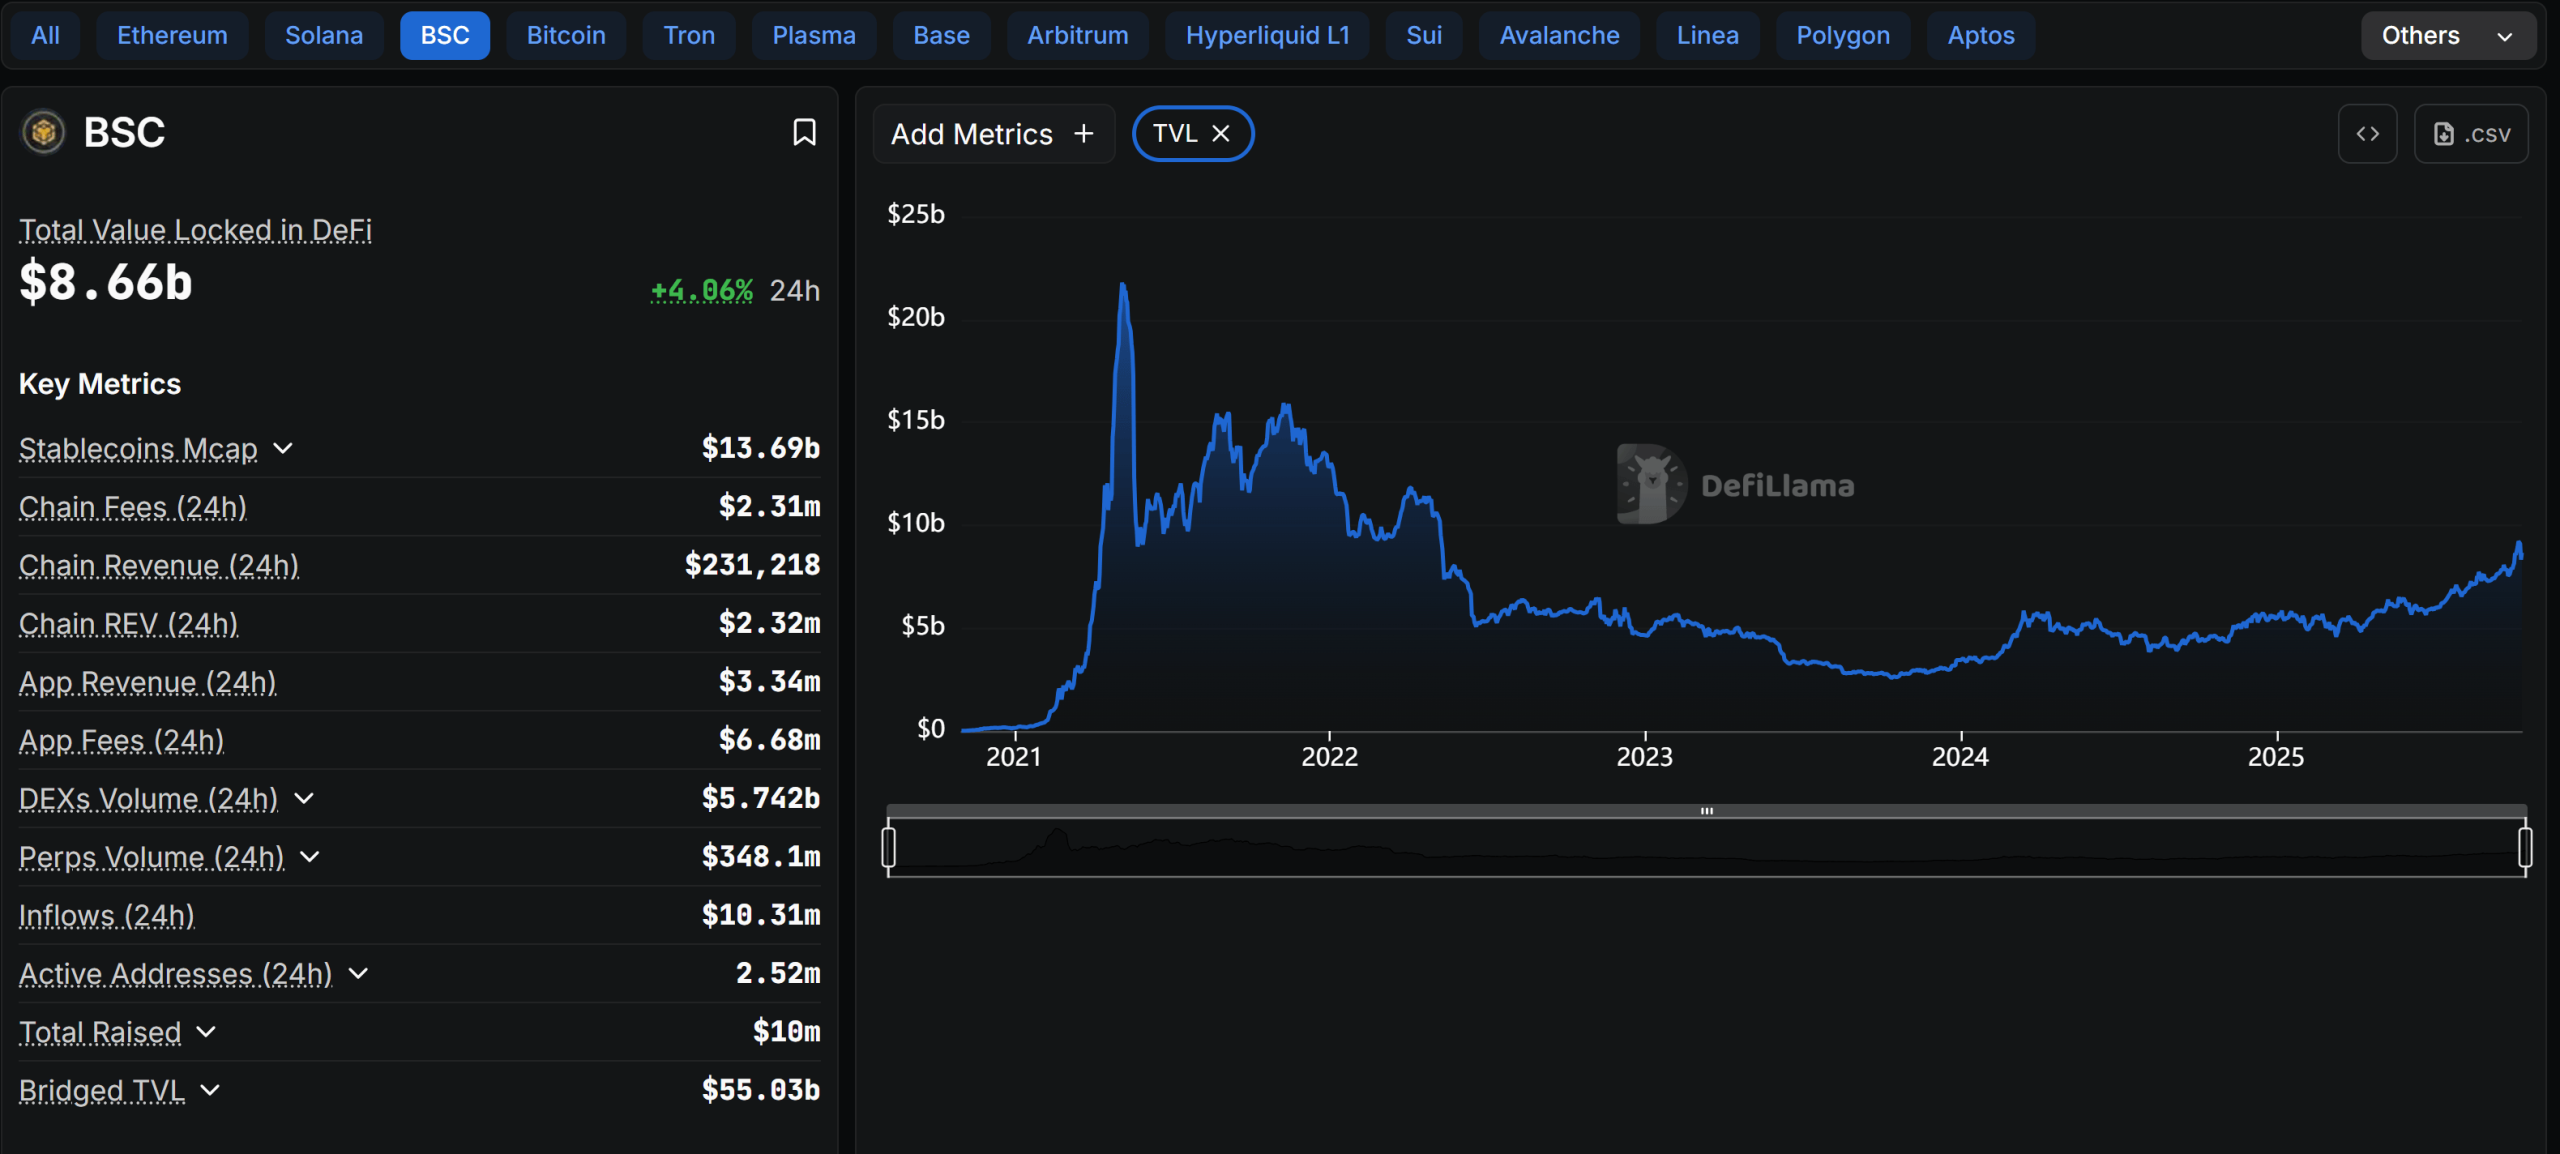The width and height of the screenshot is (2560, 1154).
Task: Click the BSC chain logo
Action: (x=43, y=132)
